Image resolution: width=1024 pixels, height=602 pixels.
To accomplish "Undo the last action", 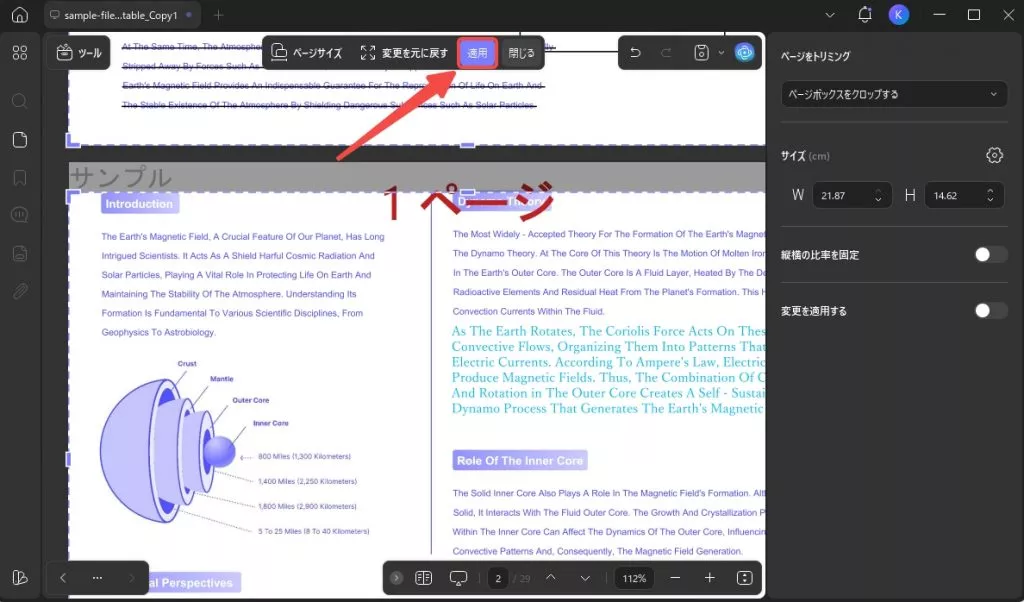I will click(x=635, y=53).
